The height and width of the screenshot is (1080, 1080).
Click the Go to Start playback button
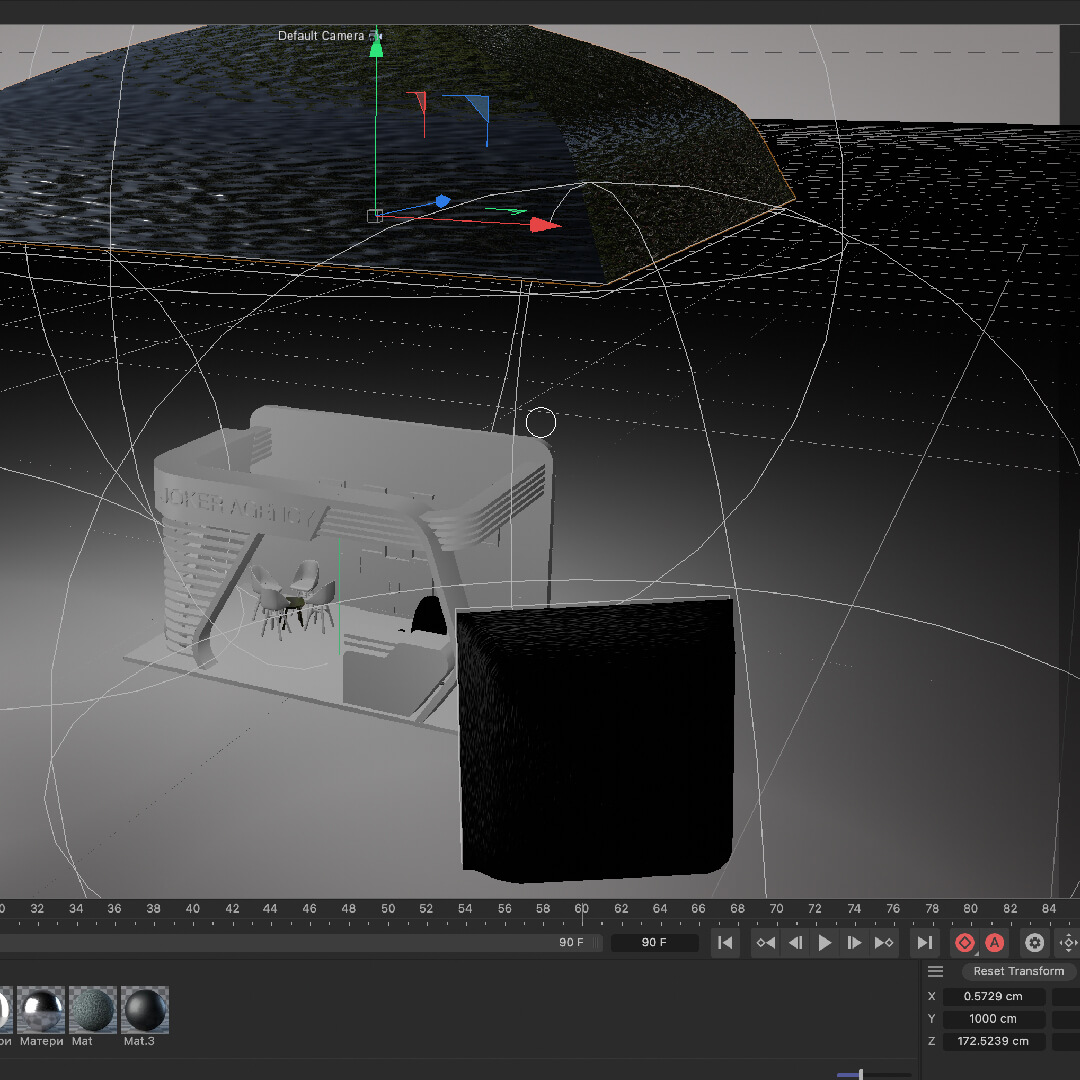pos(726,942)
